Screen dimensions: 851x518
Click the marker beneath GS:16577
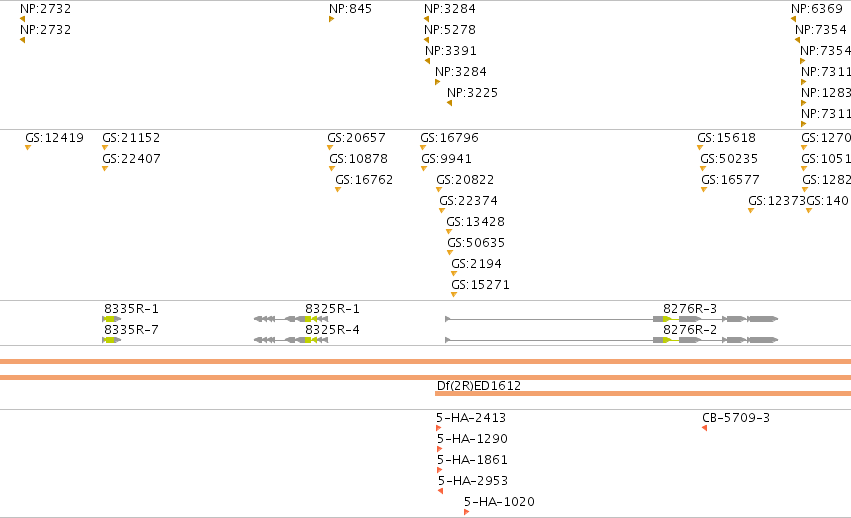[704, 189]
